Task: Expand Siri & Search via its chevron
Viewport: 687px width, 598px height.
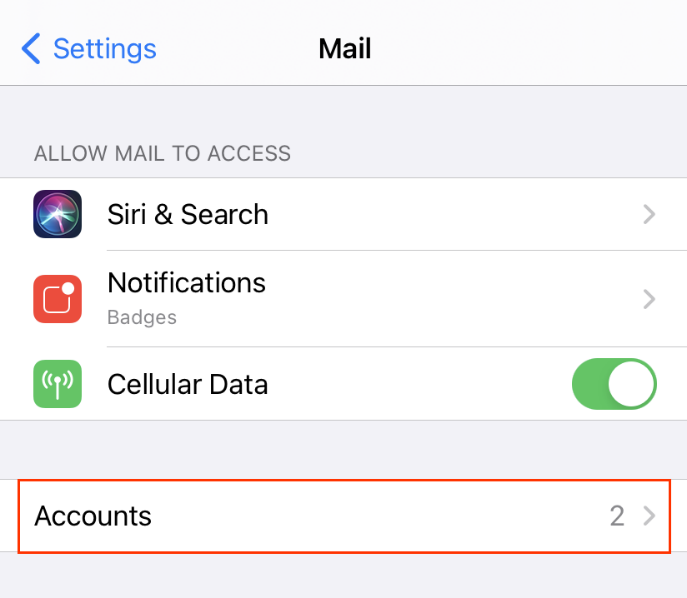Action: click(649, 214)
